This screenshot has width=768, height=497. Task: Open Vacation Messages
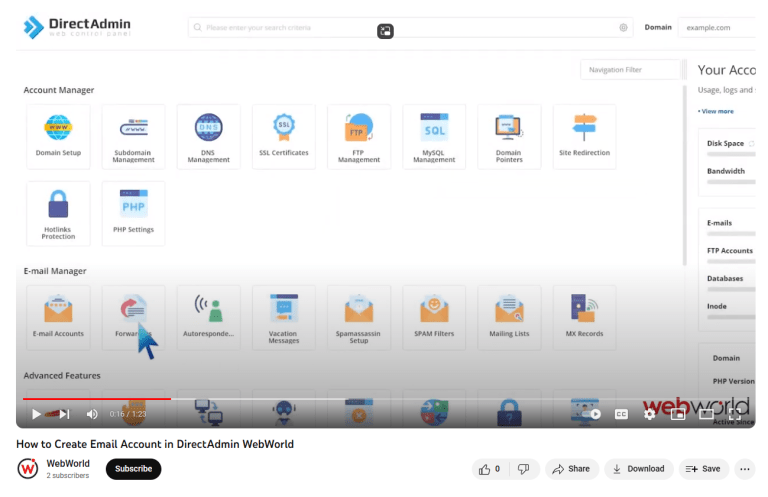pyautogui.click(x=284, y=318)
